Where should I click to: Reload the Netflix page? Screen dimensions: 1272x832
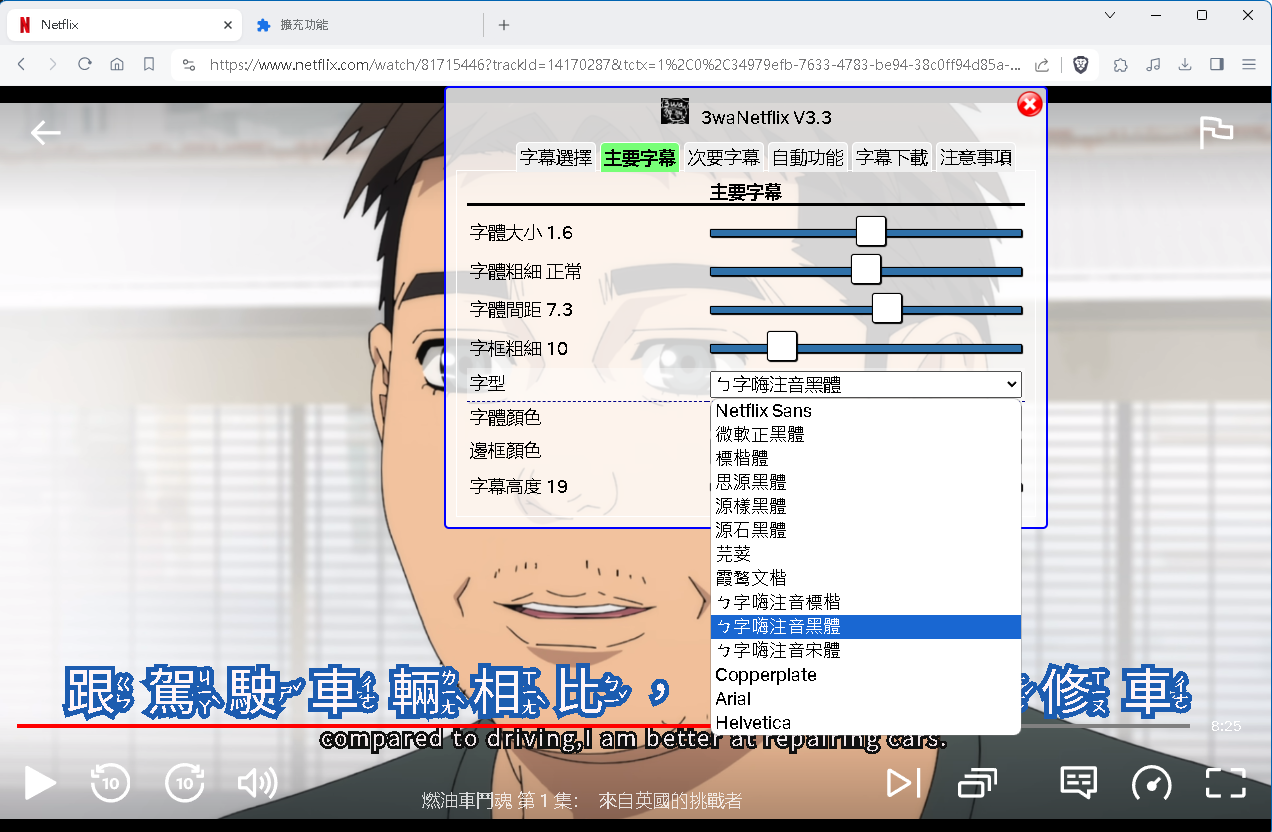coord(85,64)
